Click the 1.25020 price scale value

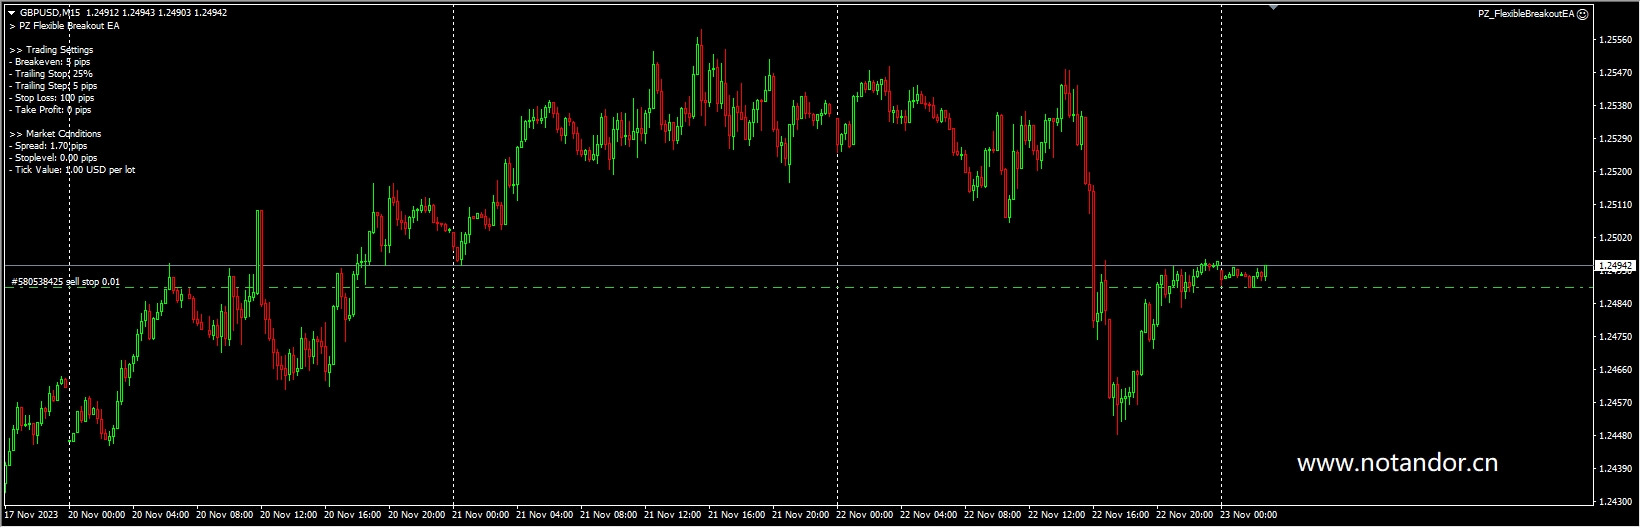pos(1615,238)
